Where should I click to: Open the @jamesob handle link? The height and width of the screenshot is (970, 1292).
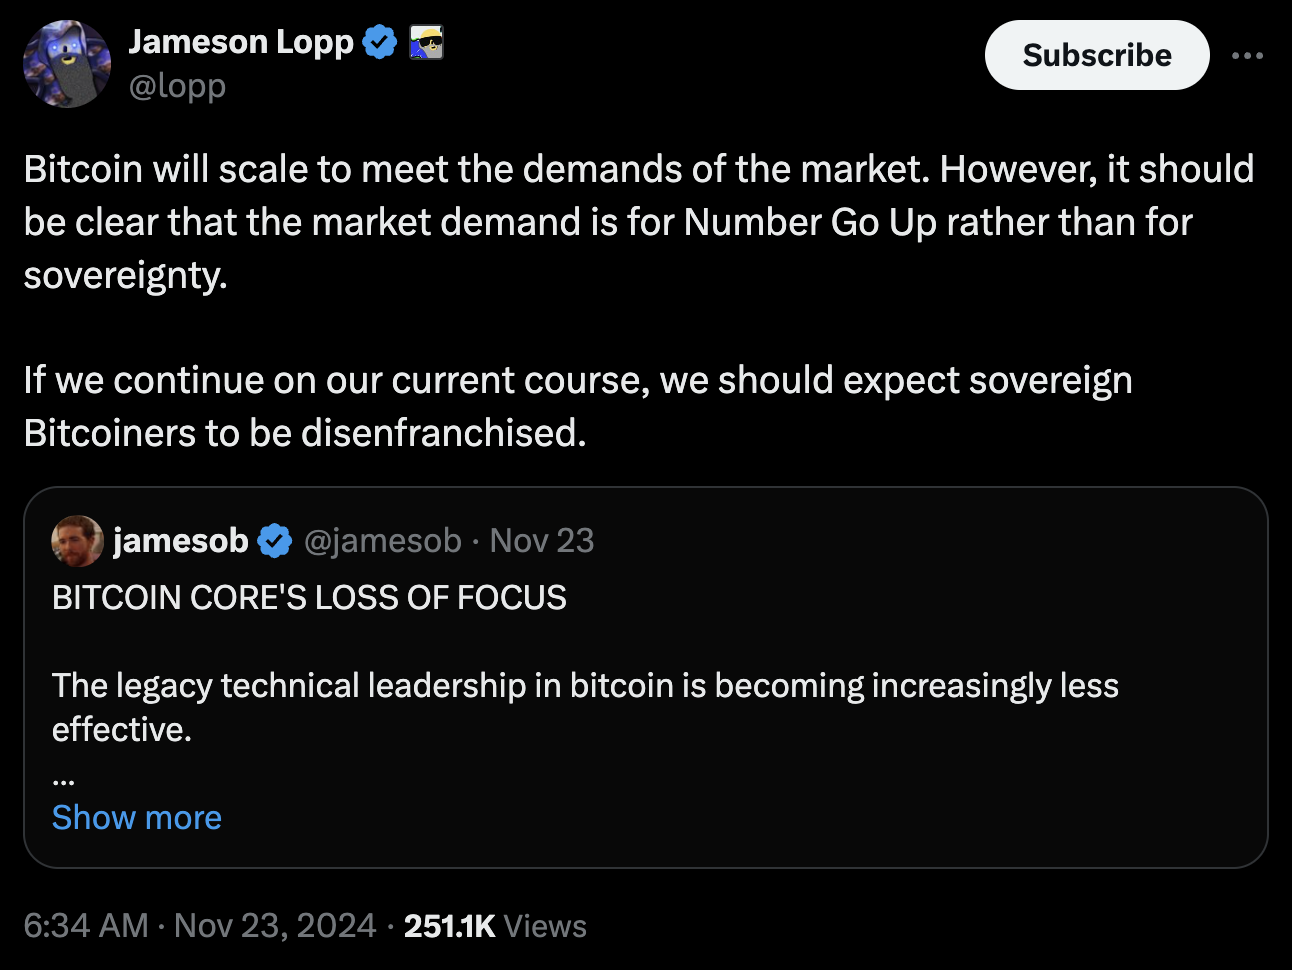point(382,541)
